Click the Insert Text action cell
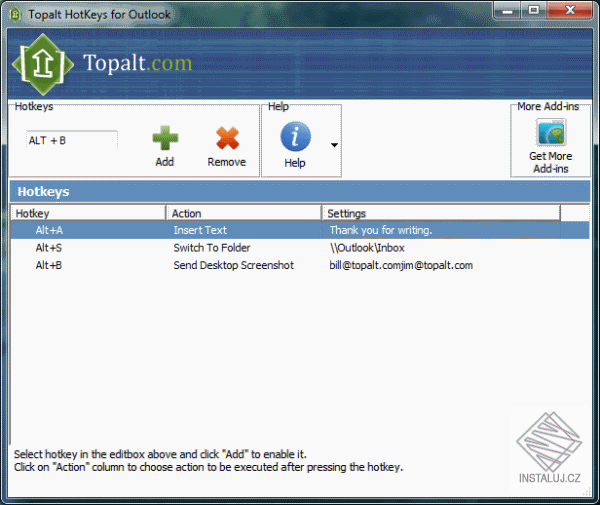The width and height of the screenshot is (600, 505). (200, 230)
